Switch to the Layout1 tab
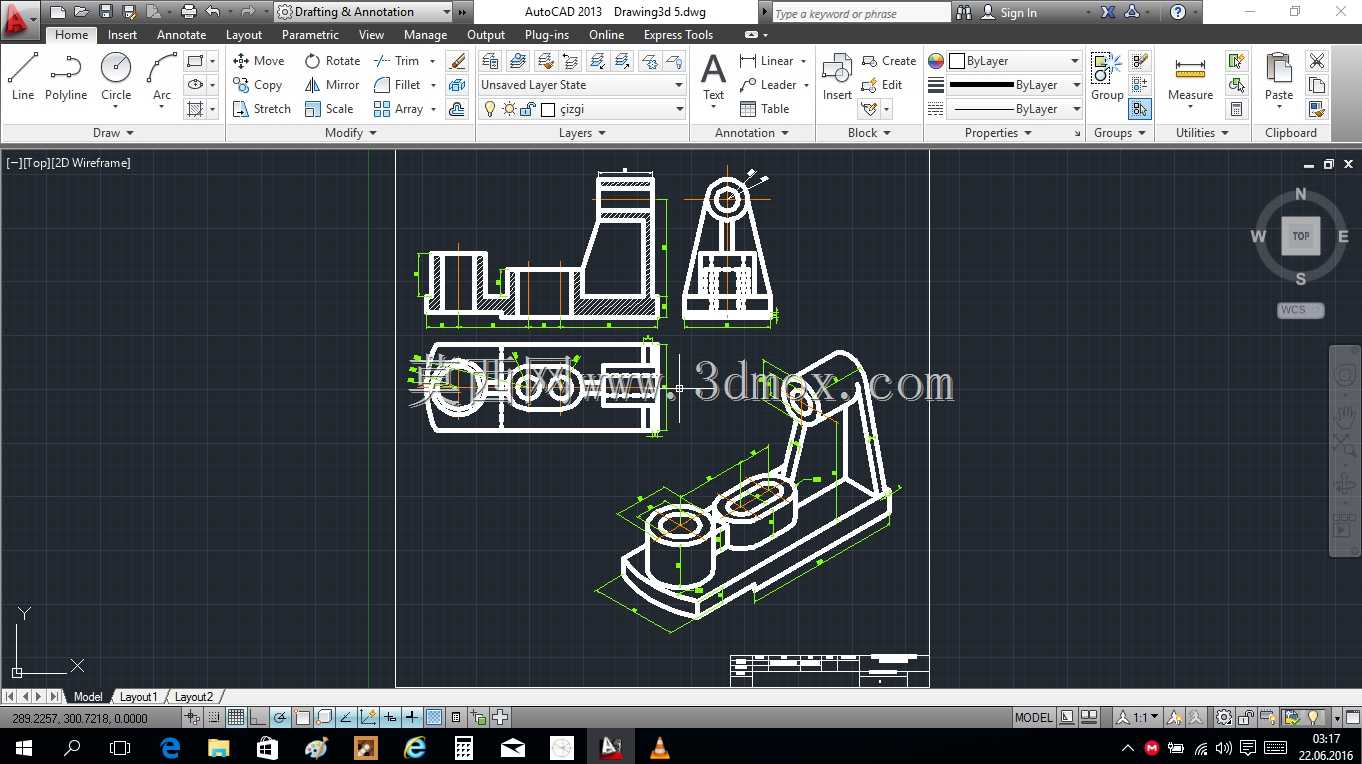 pyautogui.click(x=139, y=697)
